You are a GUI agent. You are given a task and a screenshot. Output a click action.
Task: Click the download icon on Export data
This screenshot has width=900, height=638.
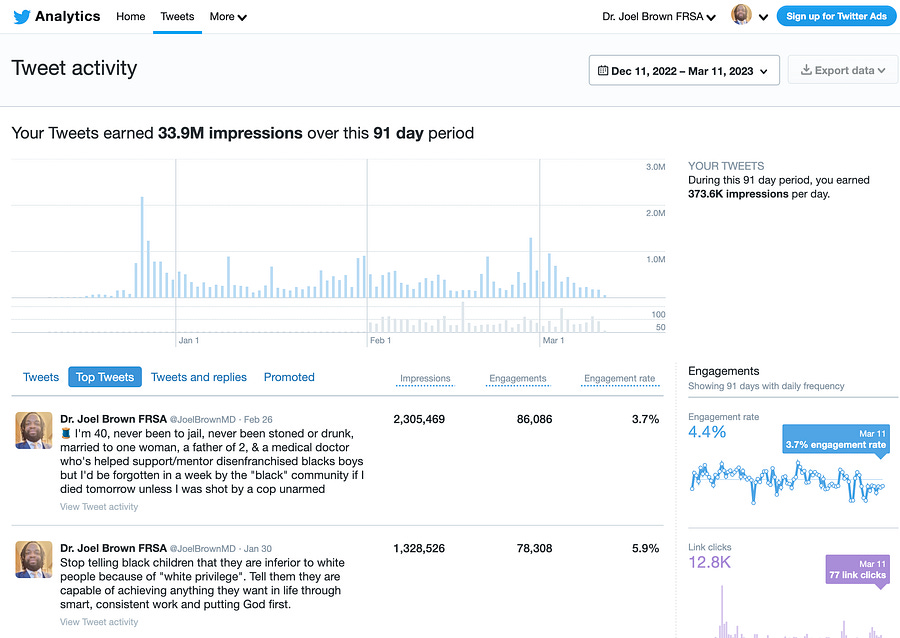tap(806, 70)
